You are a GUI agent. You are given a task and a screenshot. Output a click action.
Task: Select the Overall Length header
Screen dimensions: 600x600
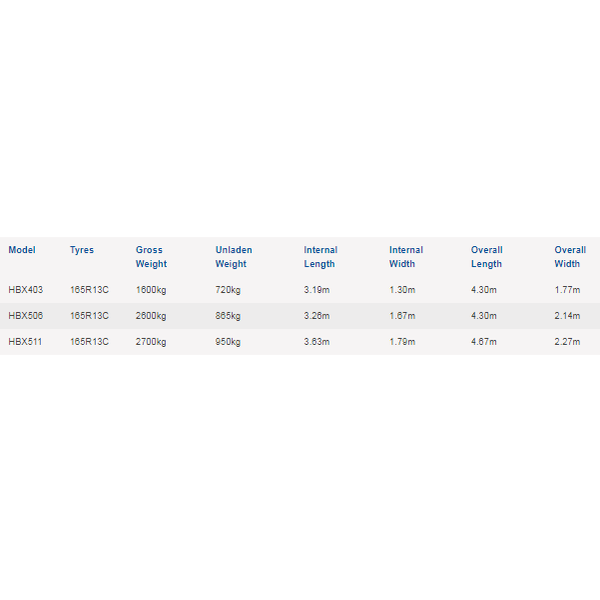[487, 257]
